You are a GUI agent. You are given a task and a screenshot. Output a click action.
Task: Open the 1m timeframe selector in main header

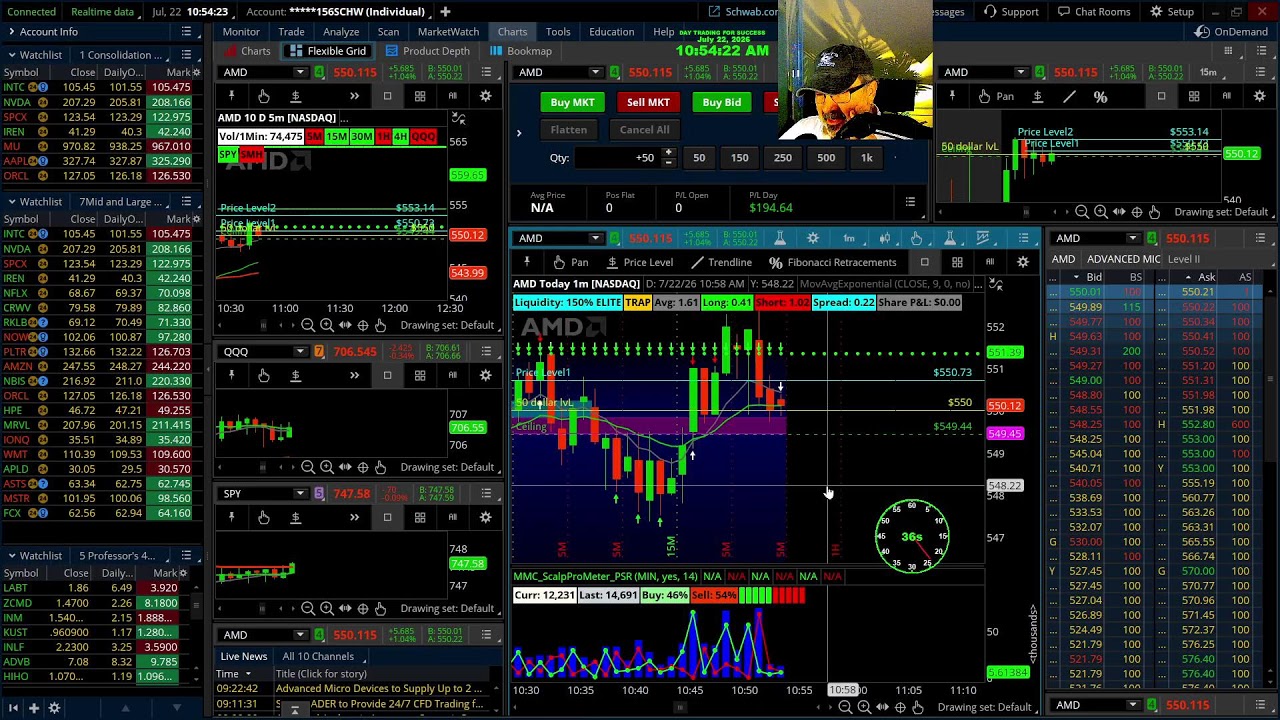pyautogui.click(x=848, y=238)
